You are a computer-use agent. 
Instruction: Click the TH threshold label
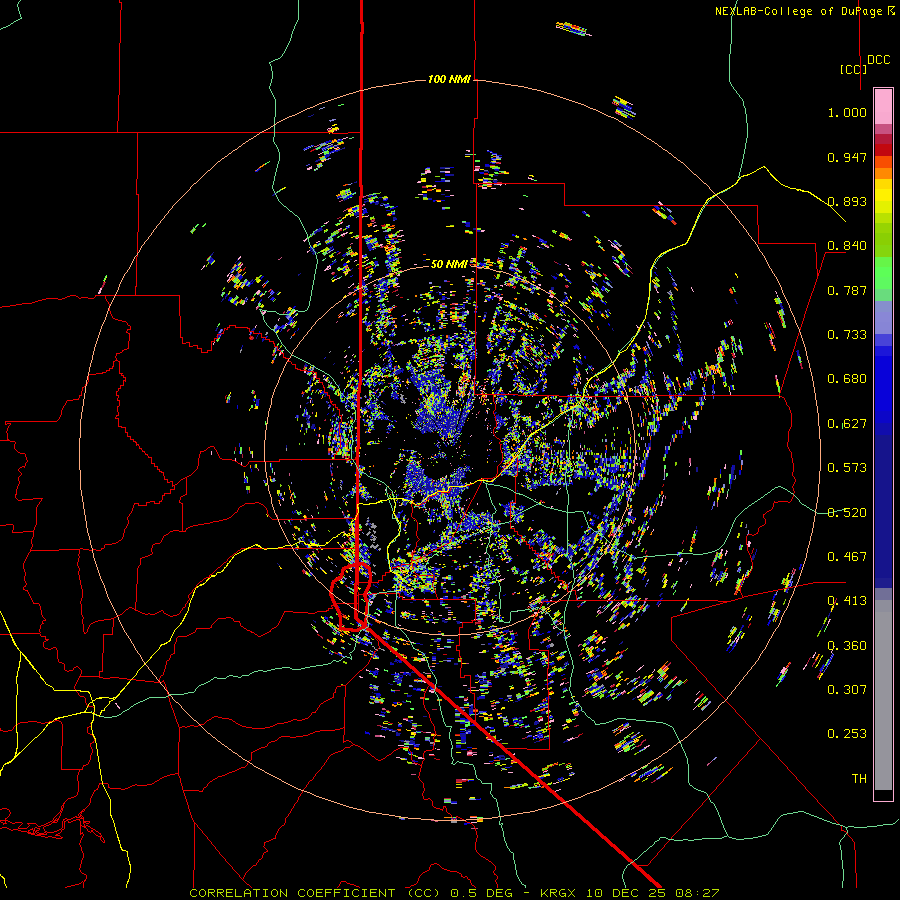coord(859,779)
